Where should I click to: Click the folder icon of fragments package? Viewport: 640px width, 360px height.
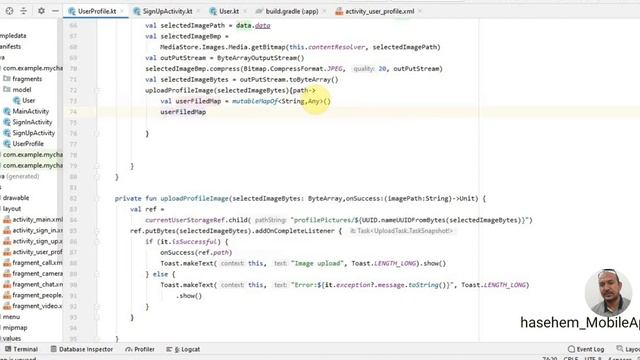point(7,78)
